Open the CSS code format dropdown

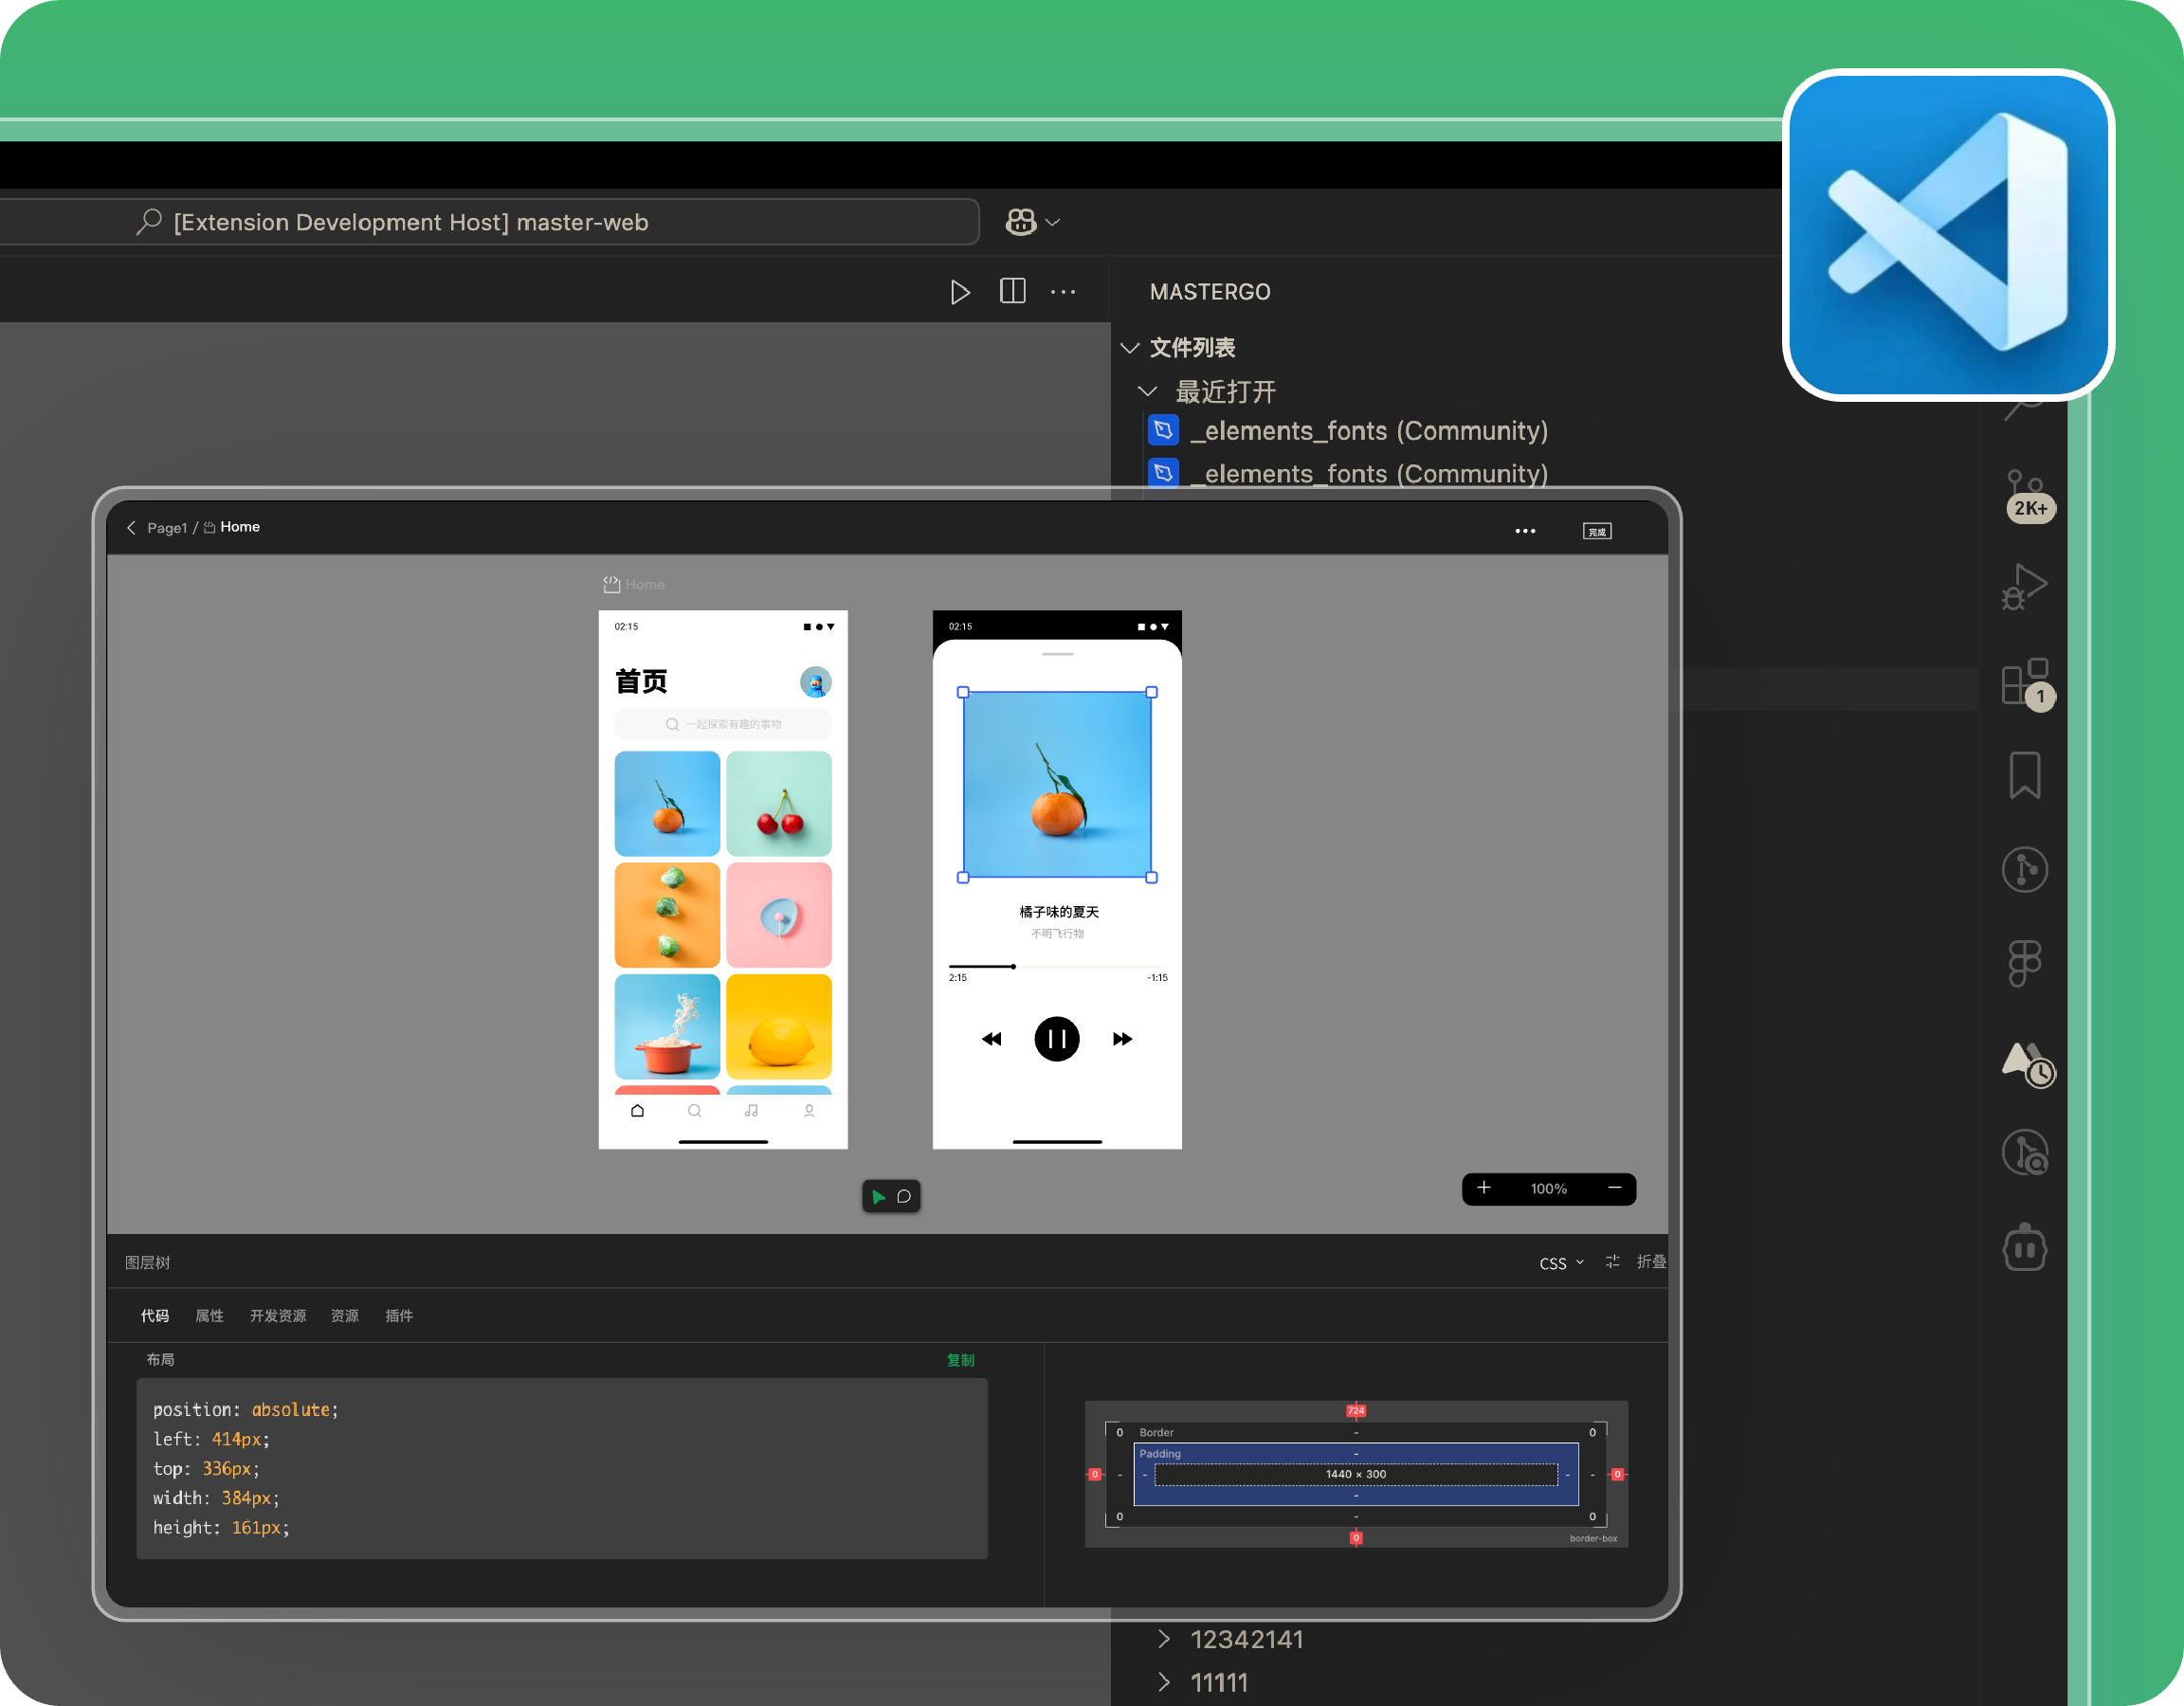tap(1560, 1263)
